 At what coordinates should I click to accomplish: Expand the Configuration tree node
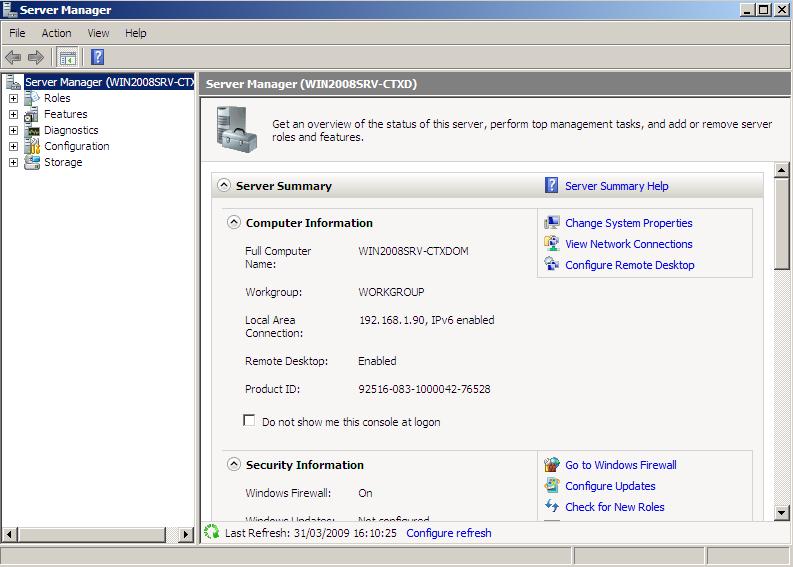pyautogui.click(x=14, y=146)
